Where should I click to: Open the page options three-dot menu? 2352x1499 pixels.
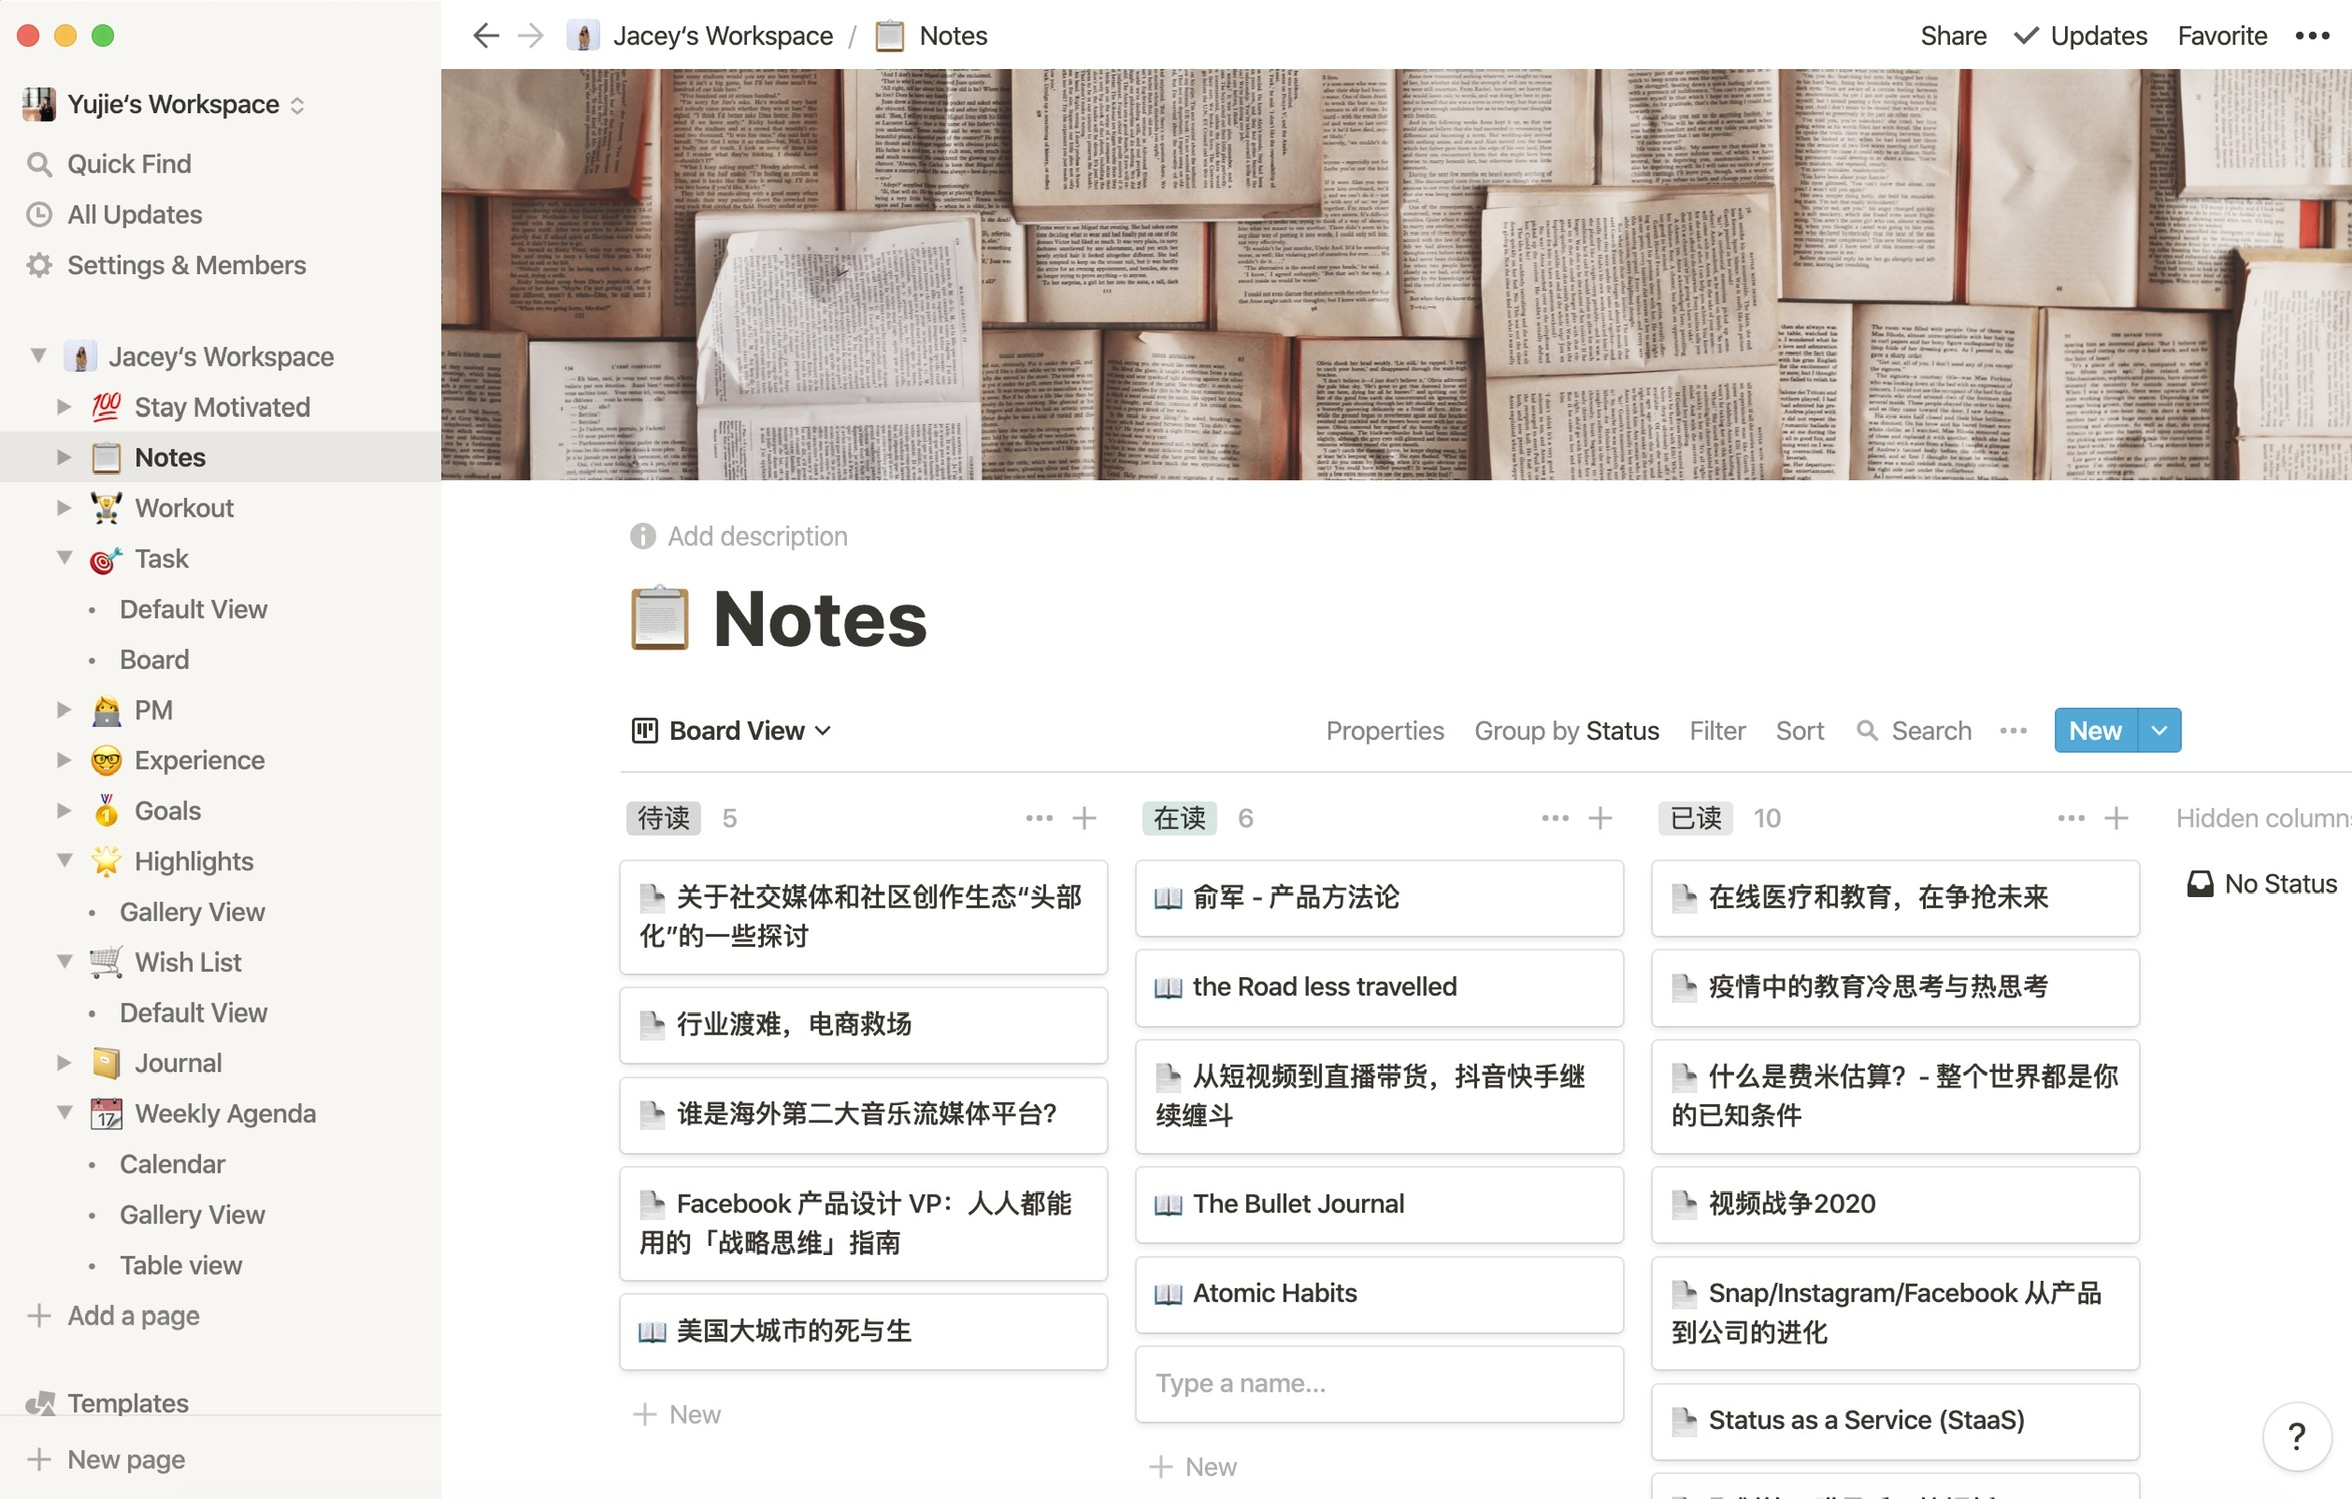coord(2312,36)
